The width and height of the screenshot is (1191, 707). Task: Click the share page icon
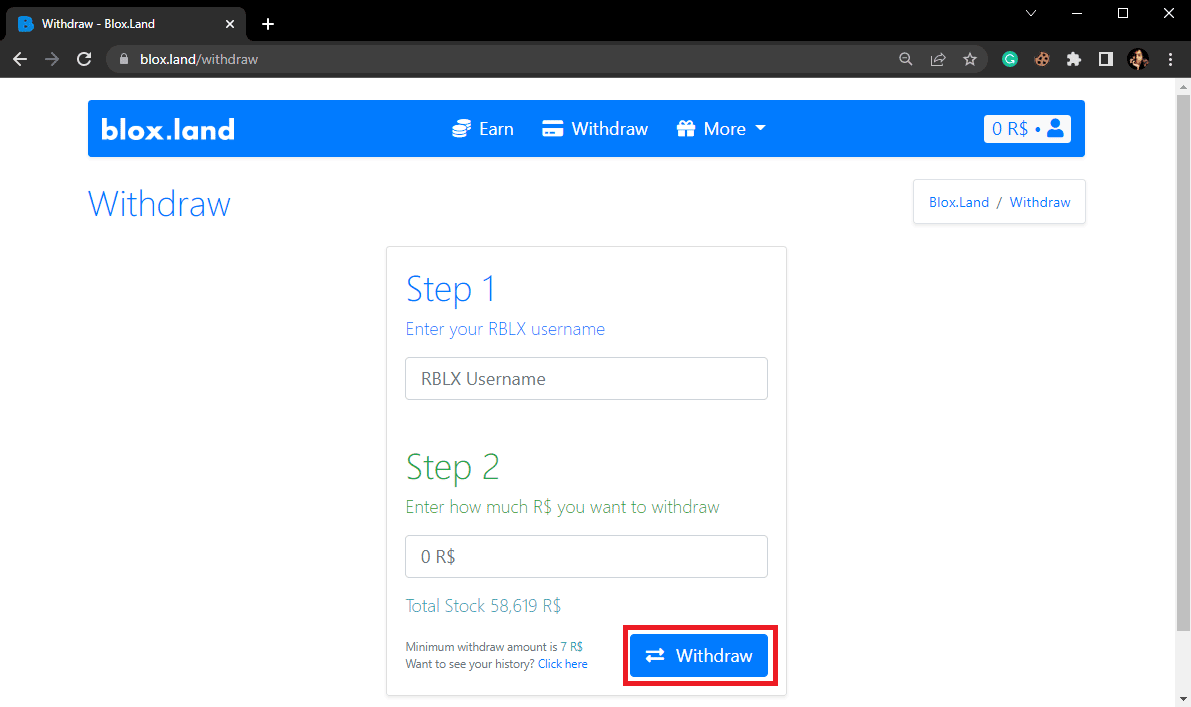pos(938,59)
